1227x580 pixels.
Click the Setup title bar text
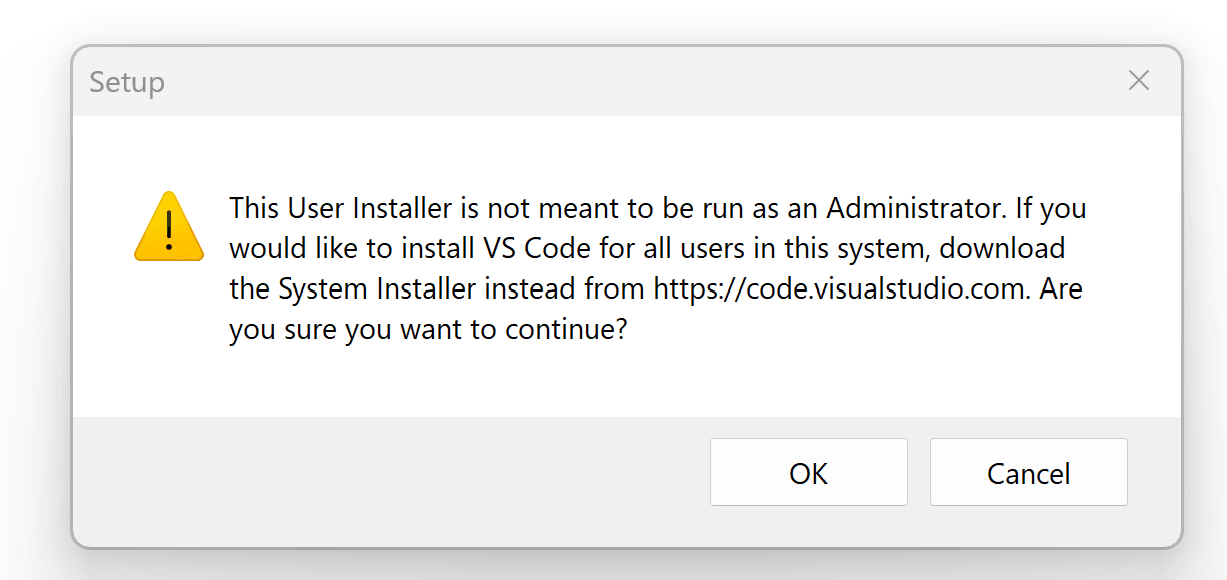pyautogui.click(x=126, y=82)
